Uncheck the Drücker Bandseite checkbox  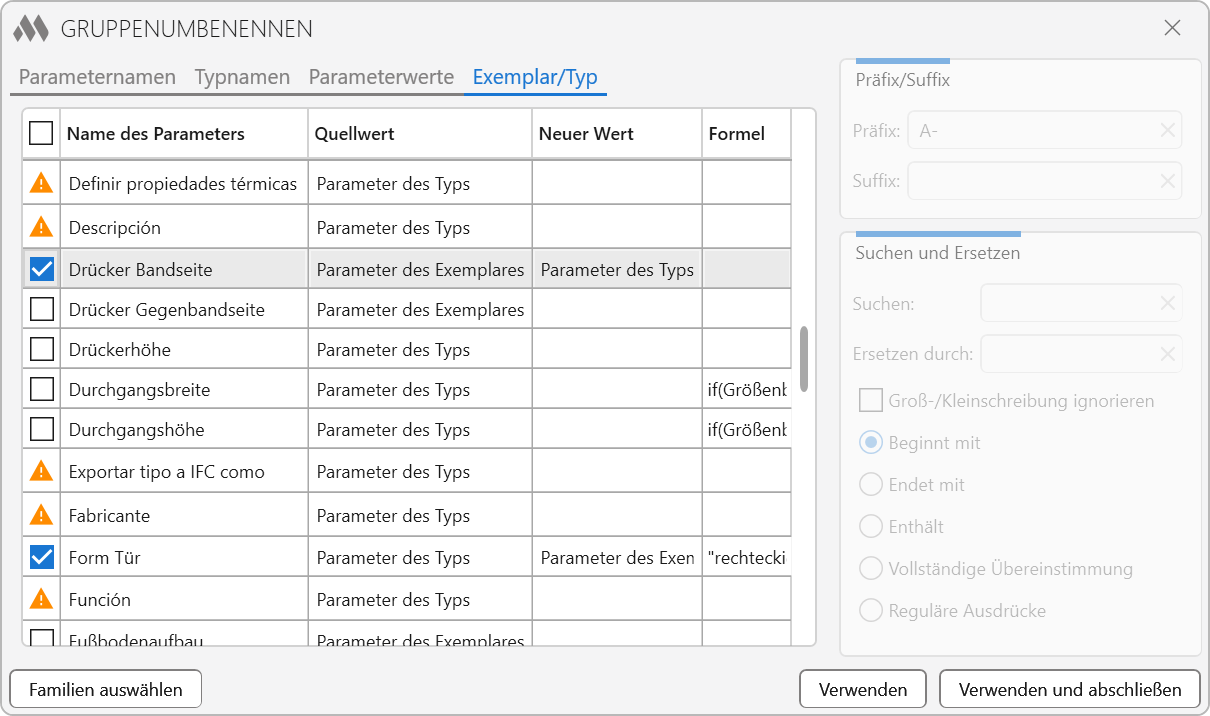click(x=42, y=269)
